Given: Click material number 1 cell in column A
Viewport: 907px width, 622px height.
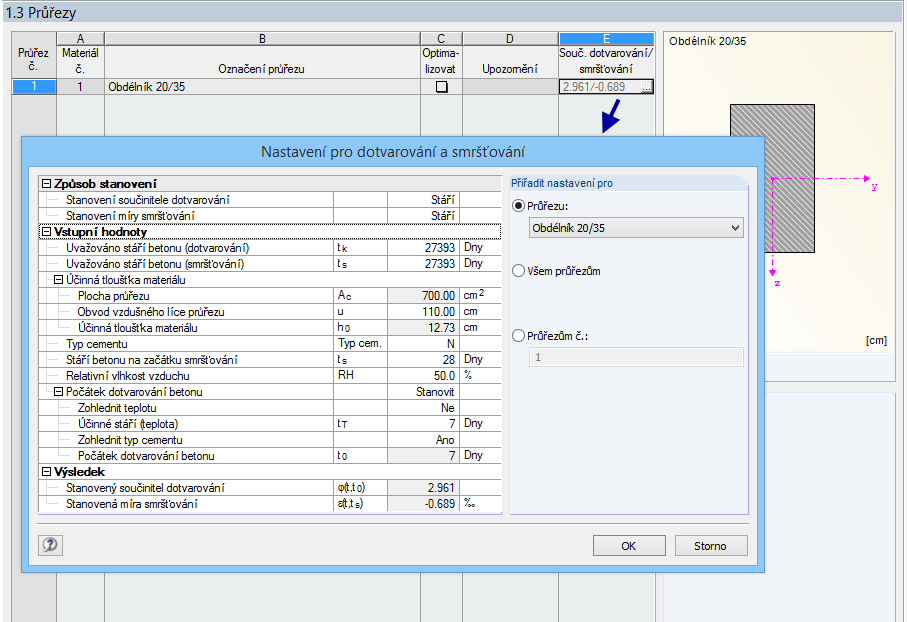Looking at the screenshot, I should pos(80,87).
